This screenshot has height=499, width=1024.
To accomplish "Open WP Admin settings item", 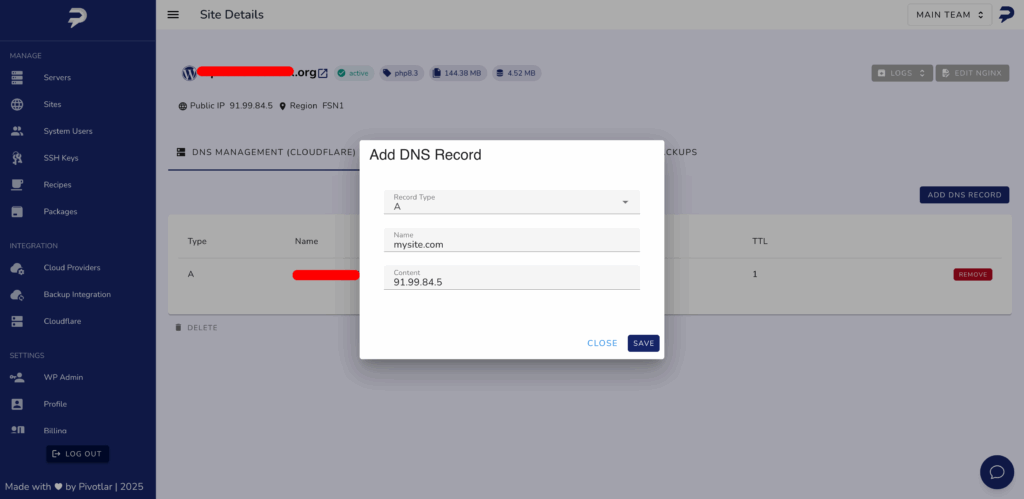I will click(x=63, y=378).
